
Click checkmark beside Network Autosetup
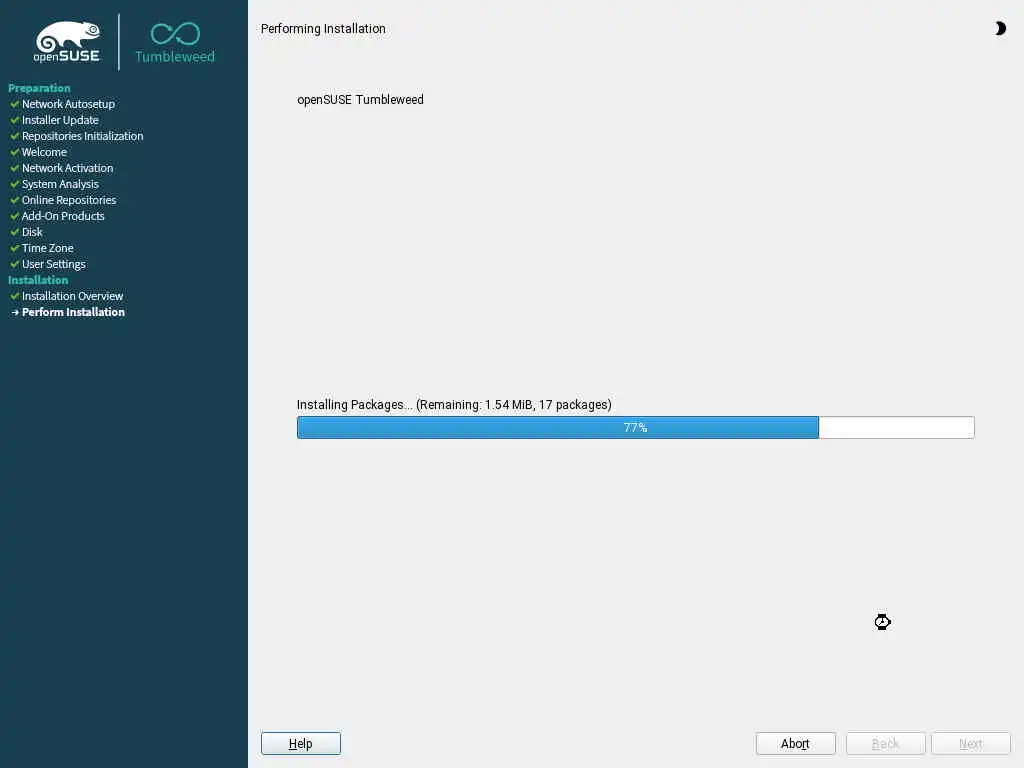pyautogui.click(x=14, y=103)
